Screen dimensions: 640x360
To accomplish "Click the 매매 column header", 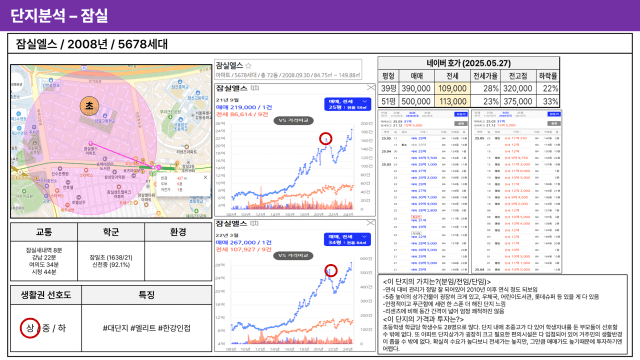I will 416,76.
